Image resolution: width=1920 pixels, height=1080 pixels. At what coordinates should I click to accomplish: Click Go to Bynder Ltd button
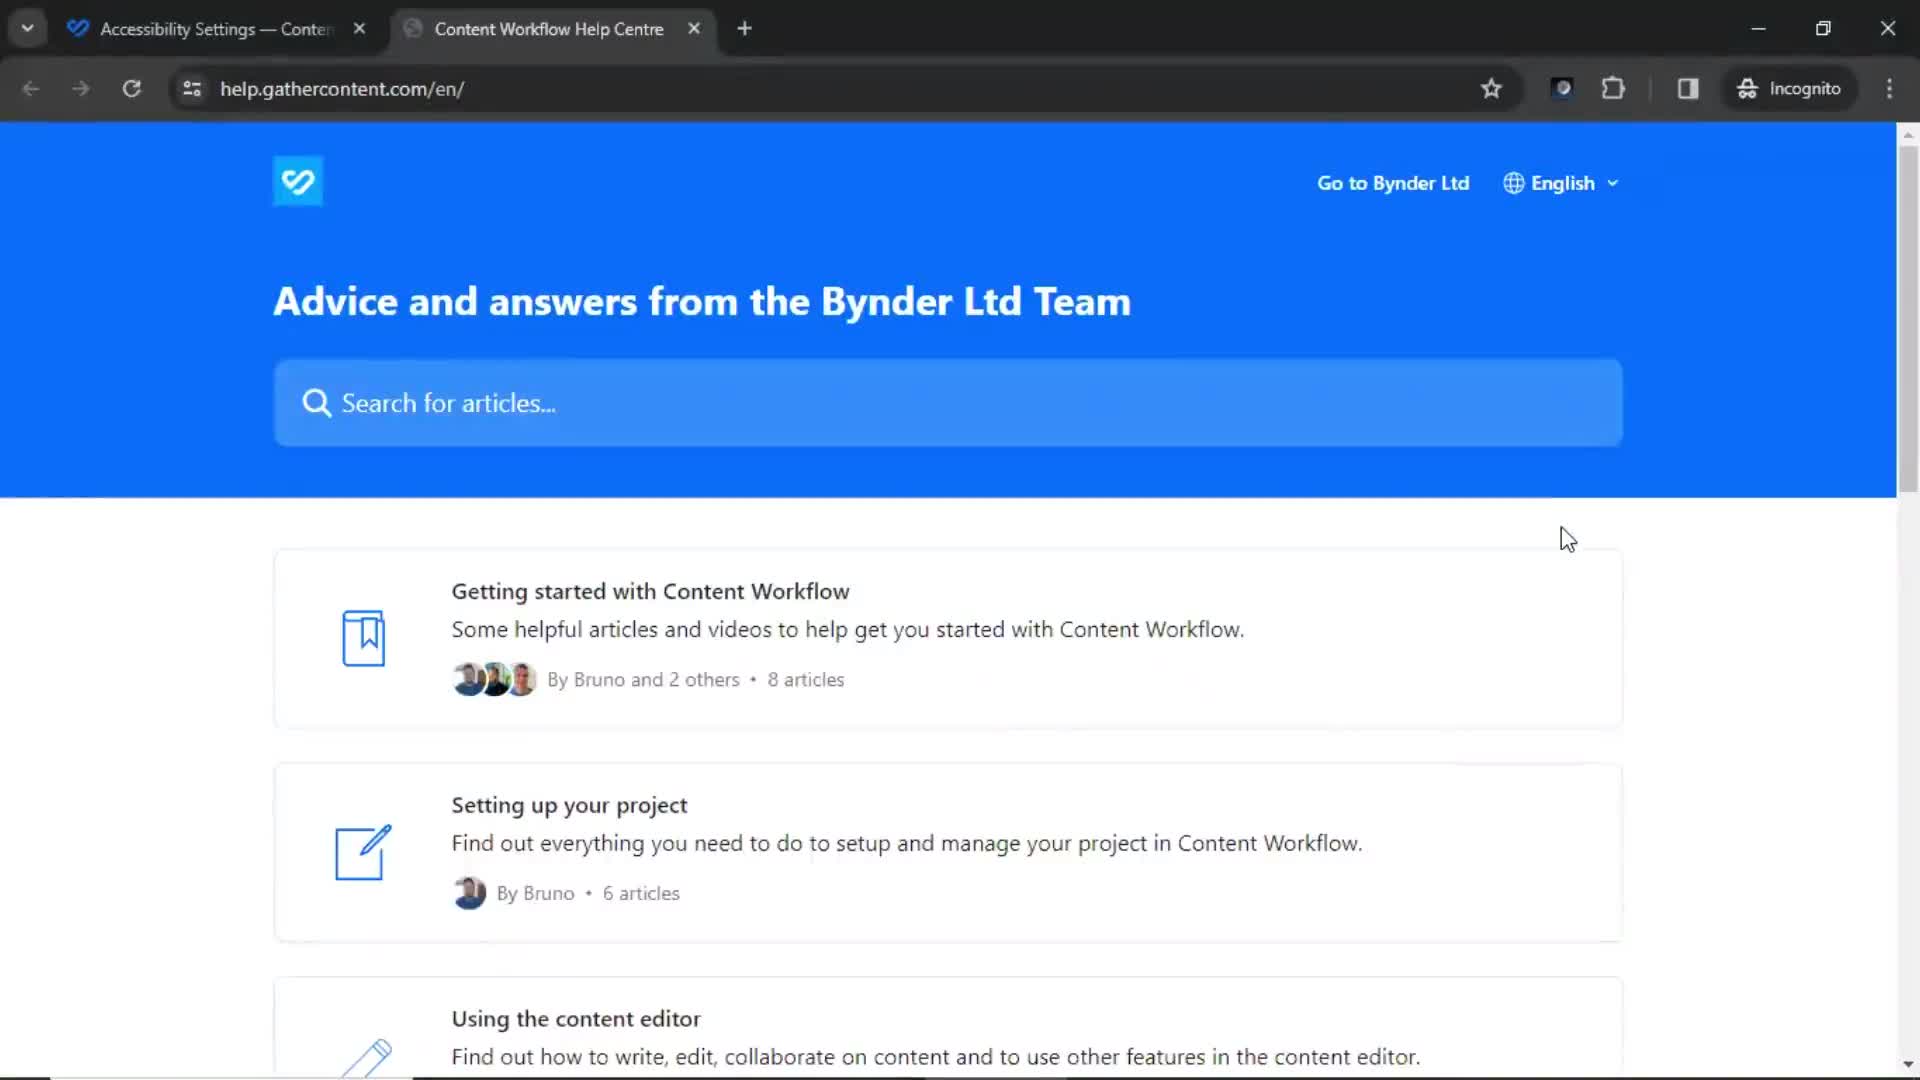click(x=1394, y=182)
